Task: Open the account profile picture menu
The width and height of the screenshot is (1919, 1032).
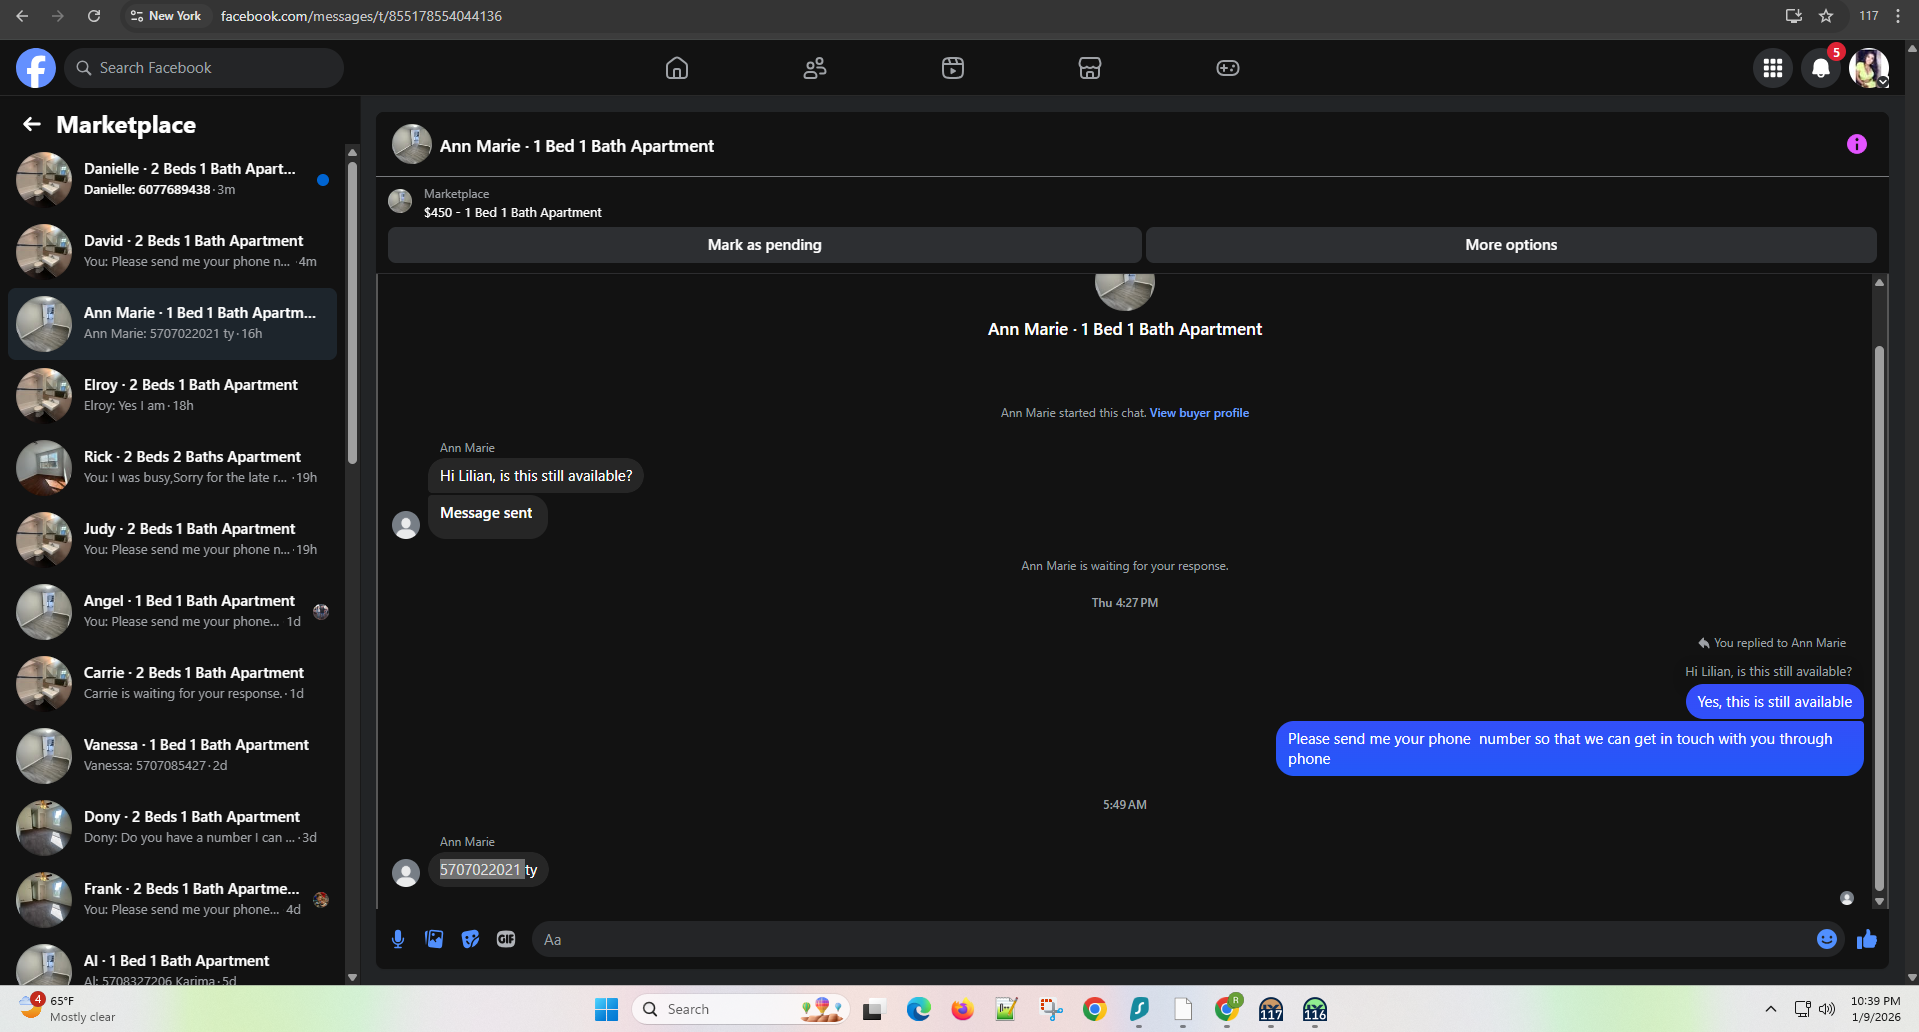Action: [x=1869, y=68]
